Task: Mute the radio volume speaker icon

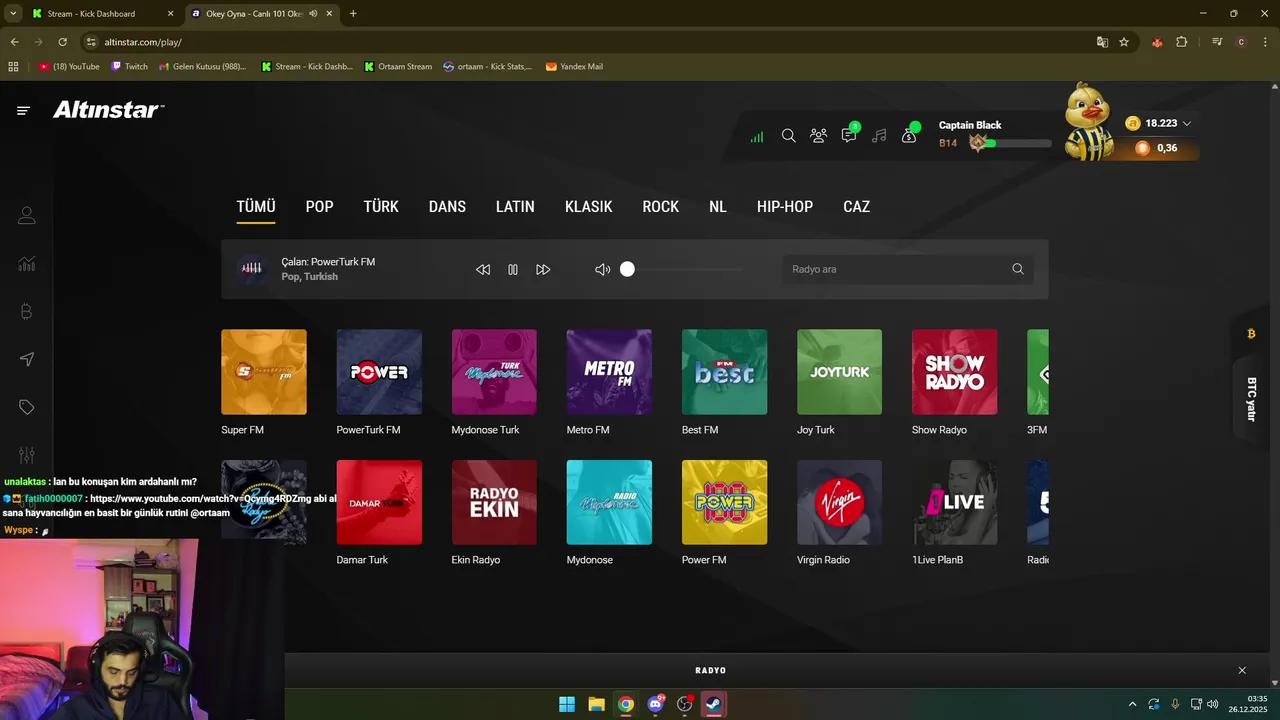Action: (x=602, y=269)
